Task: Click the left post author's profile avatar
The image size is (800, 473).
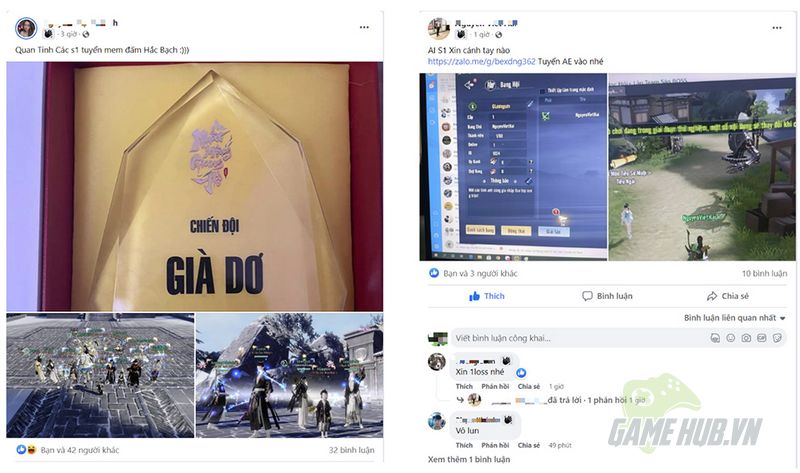Action: tap(26, 28)
